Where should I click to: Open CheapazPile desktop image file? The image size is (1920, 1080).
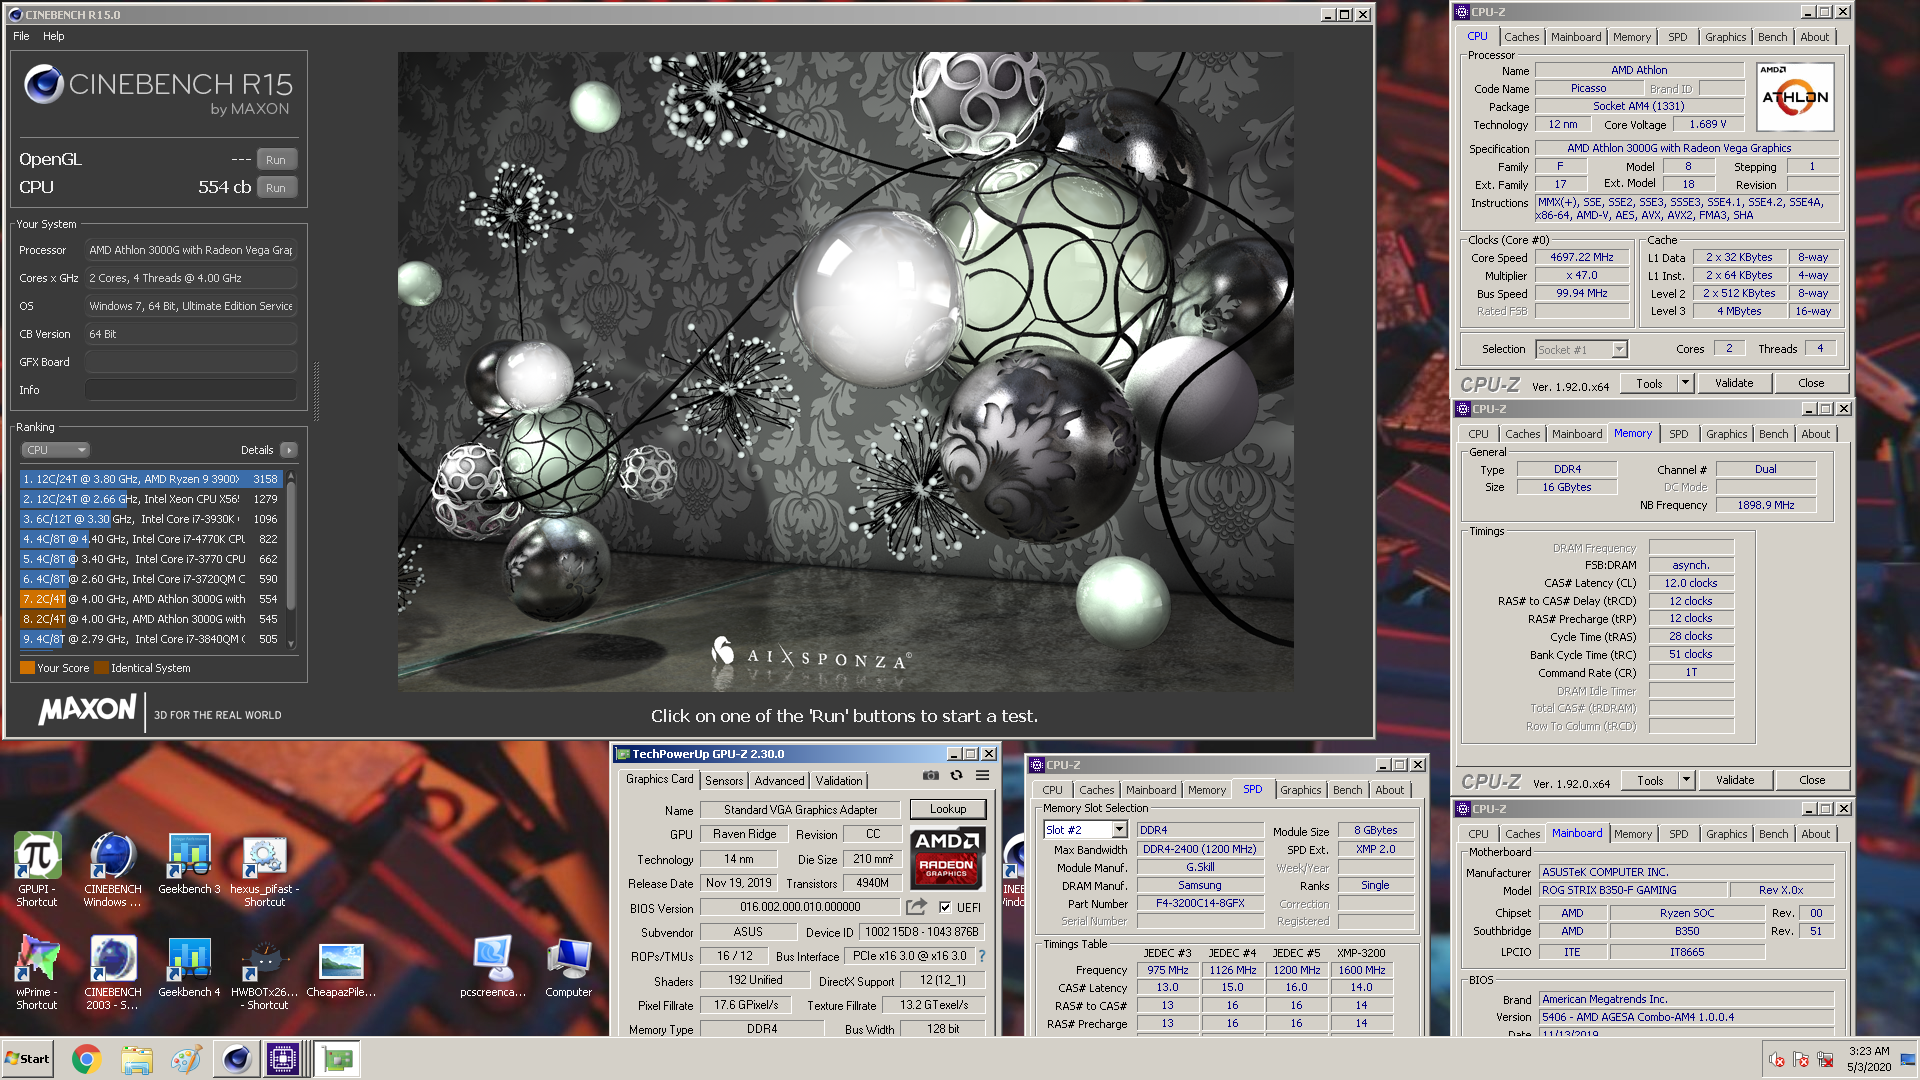pyautogui.click(x=341, y=967)
